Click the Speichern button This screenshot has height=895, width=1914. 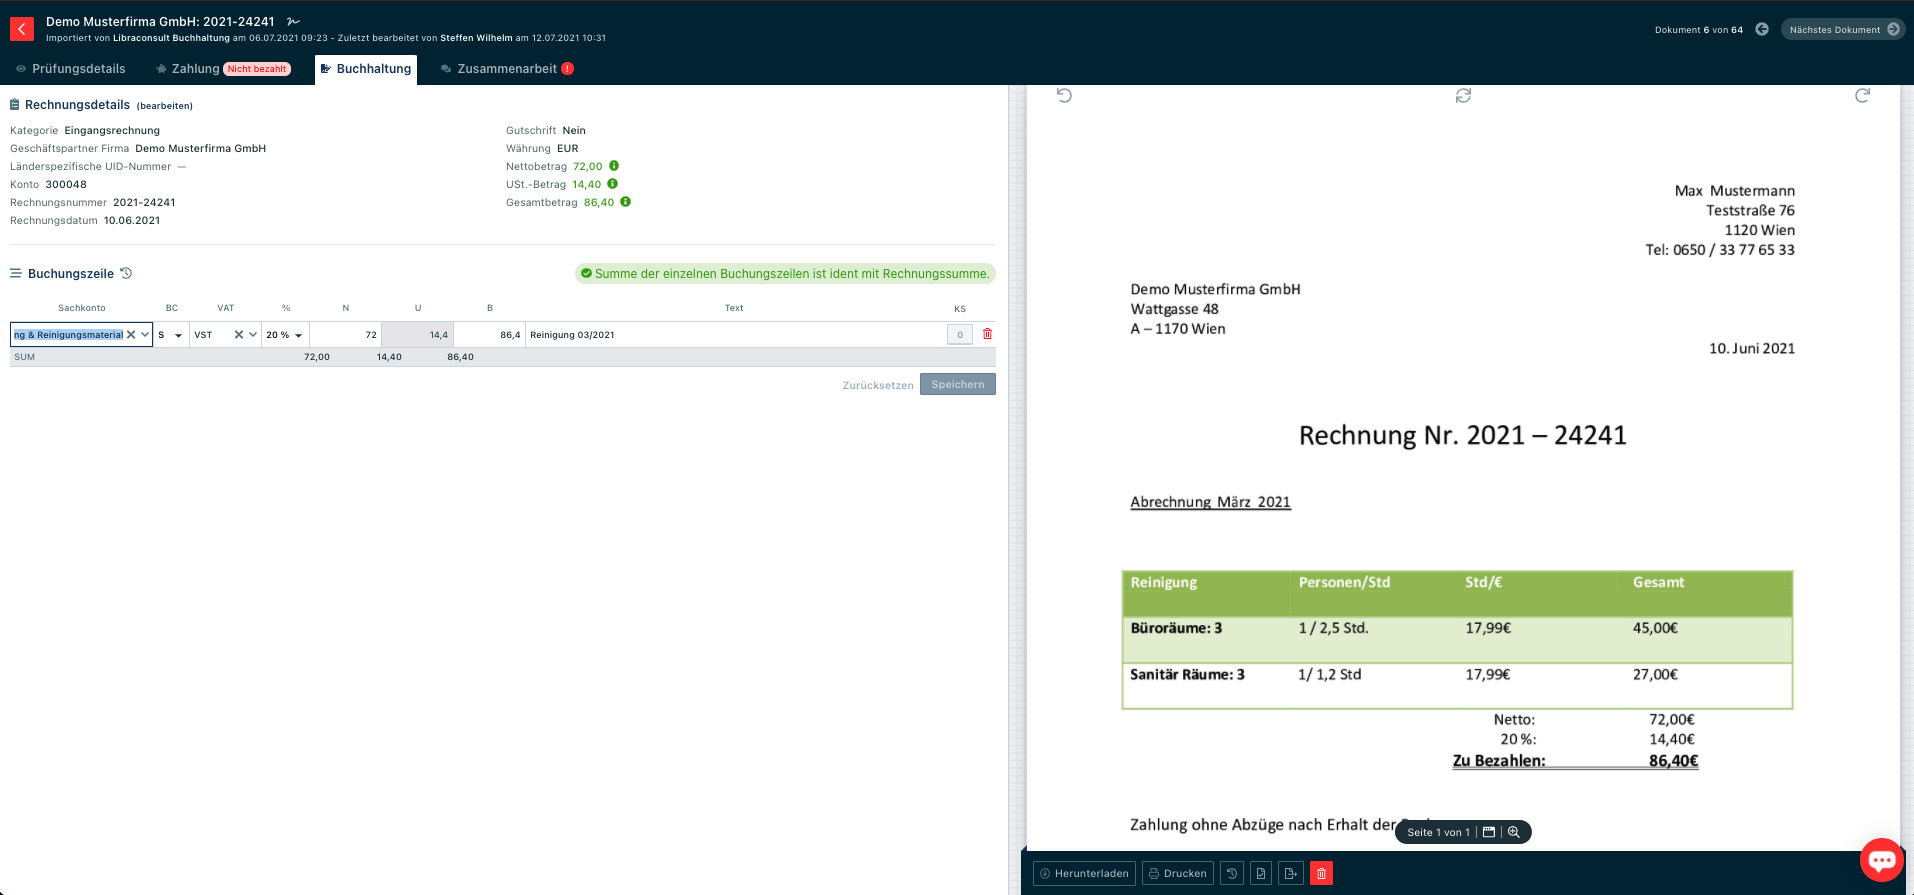click(x=957, y=385)
